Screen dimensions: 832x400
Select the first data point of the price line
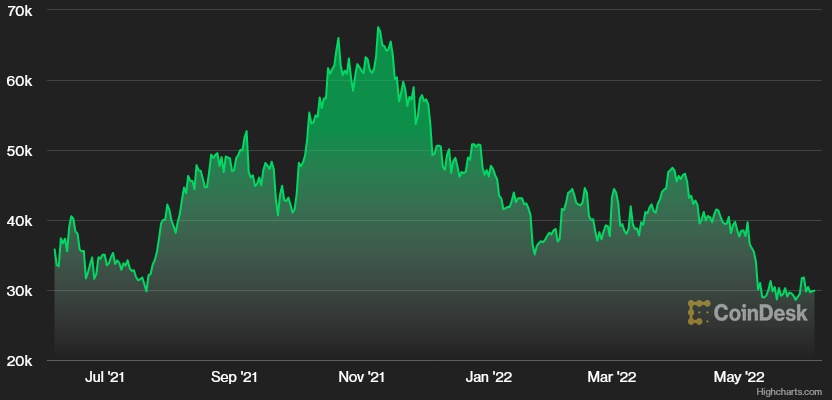pyautogui.click(x=54, y=249)
